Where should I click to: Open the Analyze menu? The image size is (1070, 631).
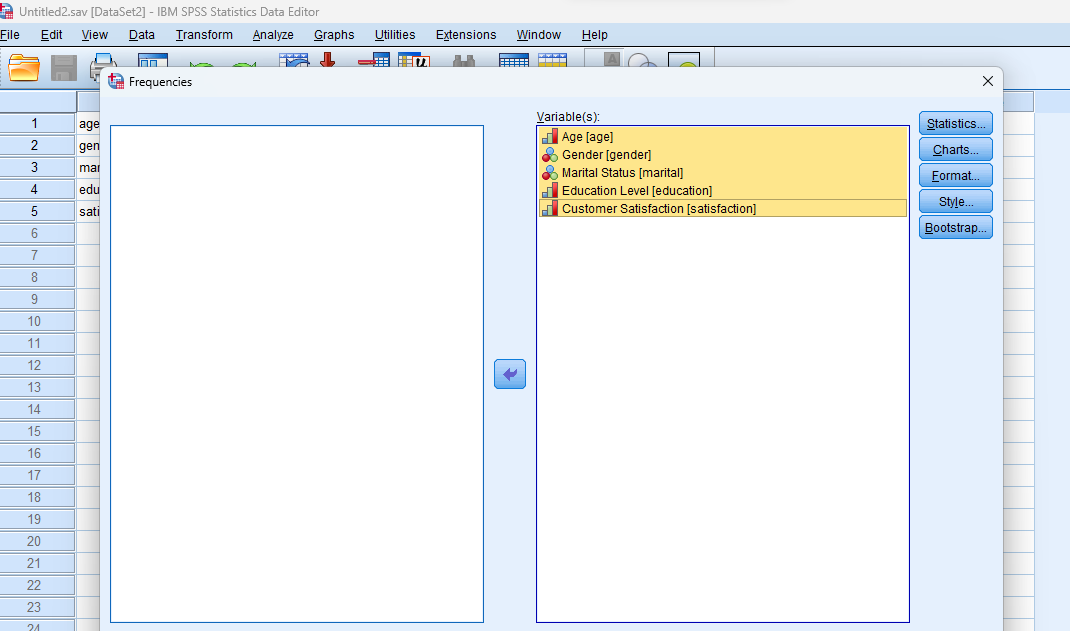(x=272, y=34)
